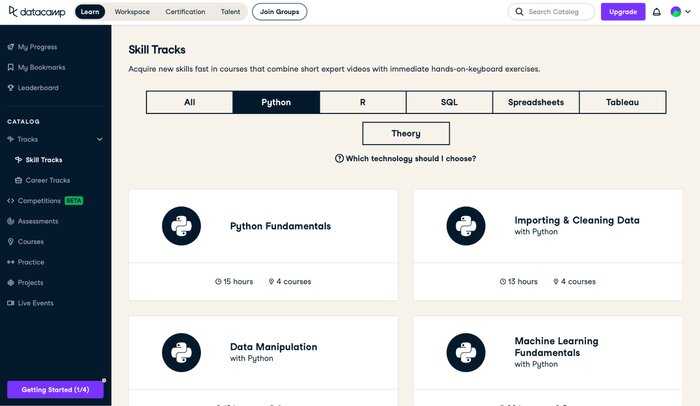Open My Progress in sidebar
This screenshot has width=700, height=406.
click(38, 47)
